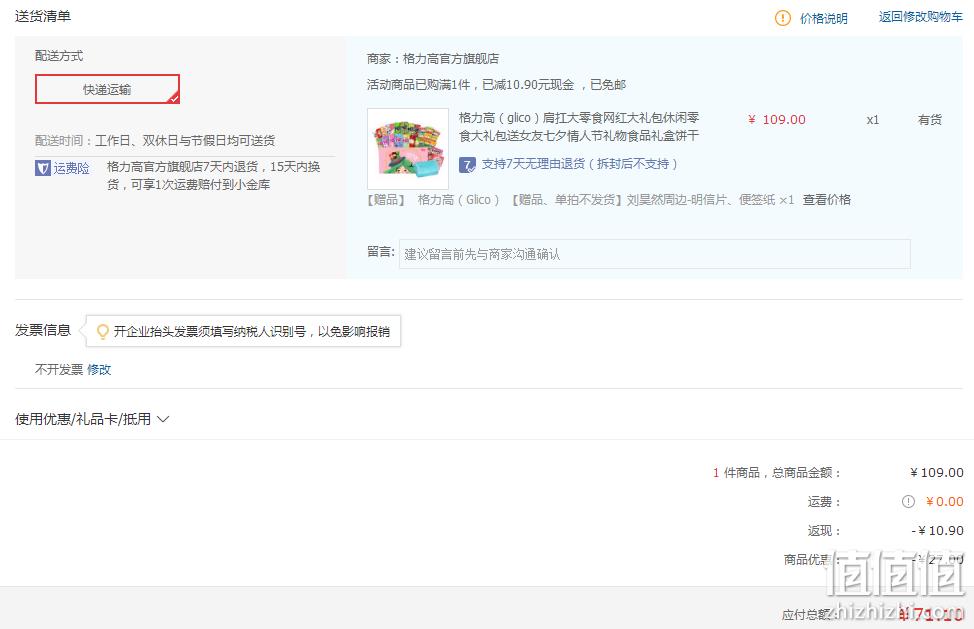The height and width of the screenshot is (629, 974).
Task: Open the Glico snack gift box thumbnail
Action: 407,149
